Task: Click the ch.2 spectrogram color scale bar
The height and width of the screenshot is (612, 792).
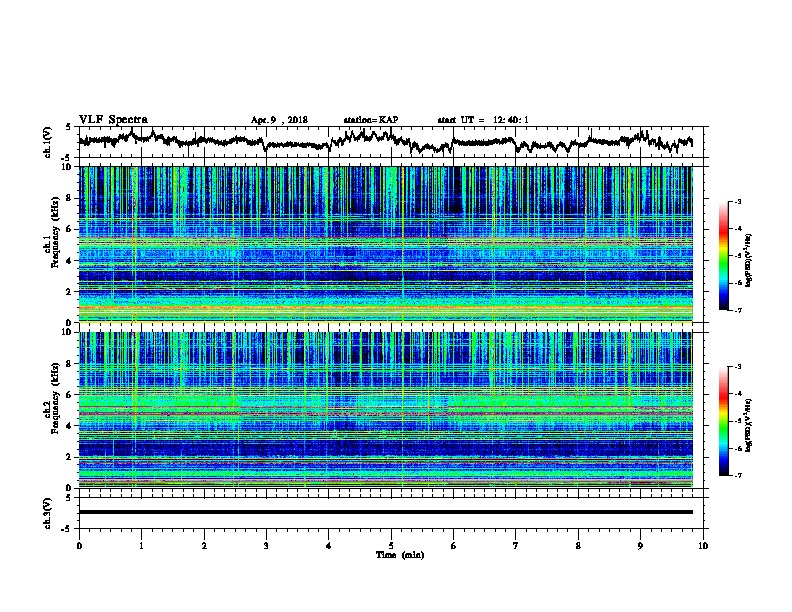Action: (723, 421)
